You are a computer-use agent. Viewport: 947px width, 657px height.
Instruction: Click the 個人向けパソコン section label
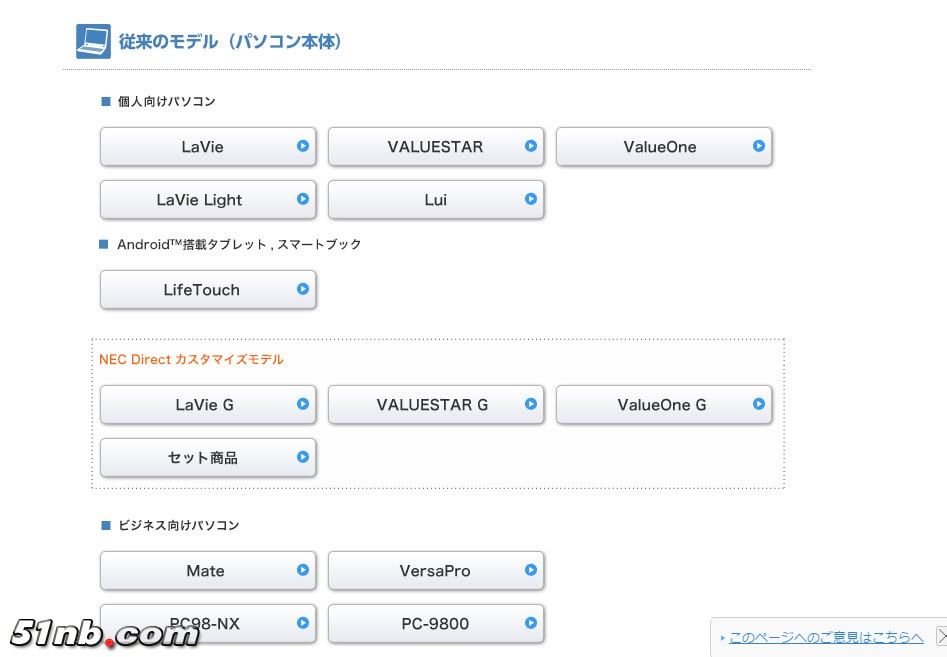click(x=166, y=101)
